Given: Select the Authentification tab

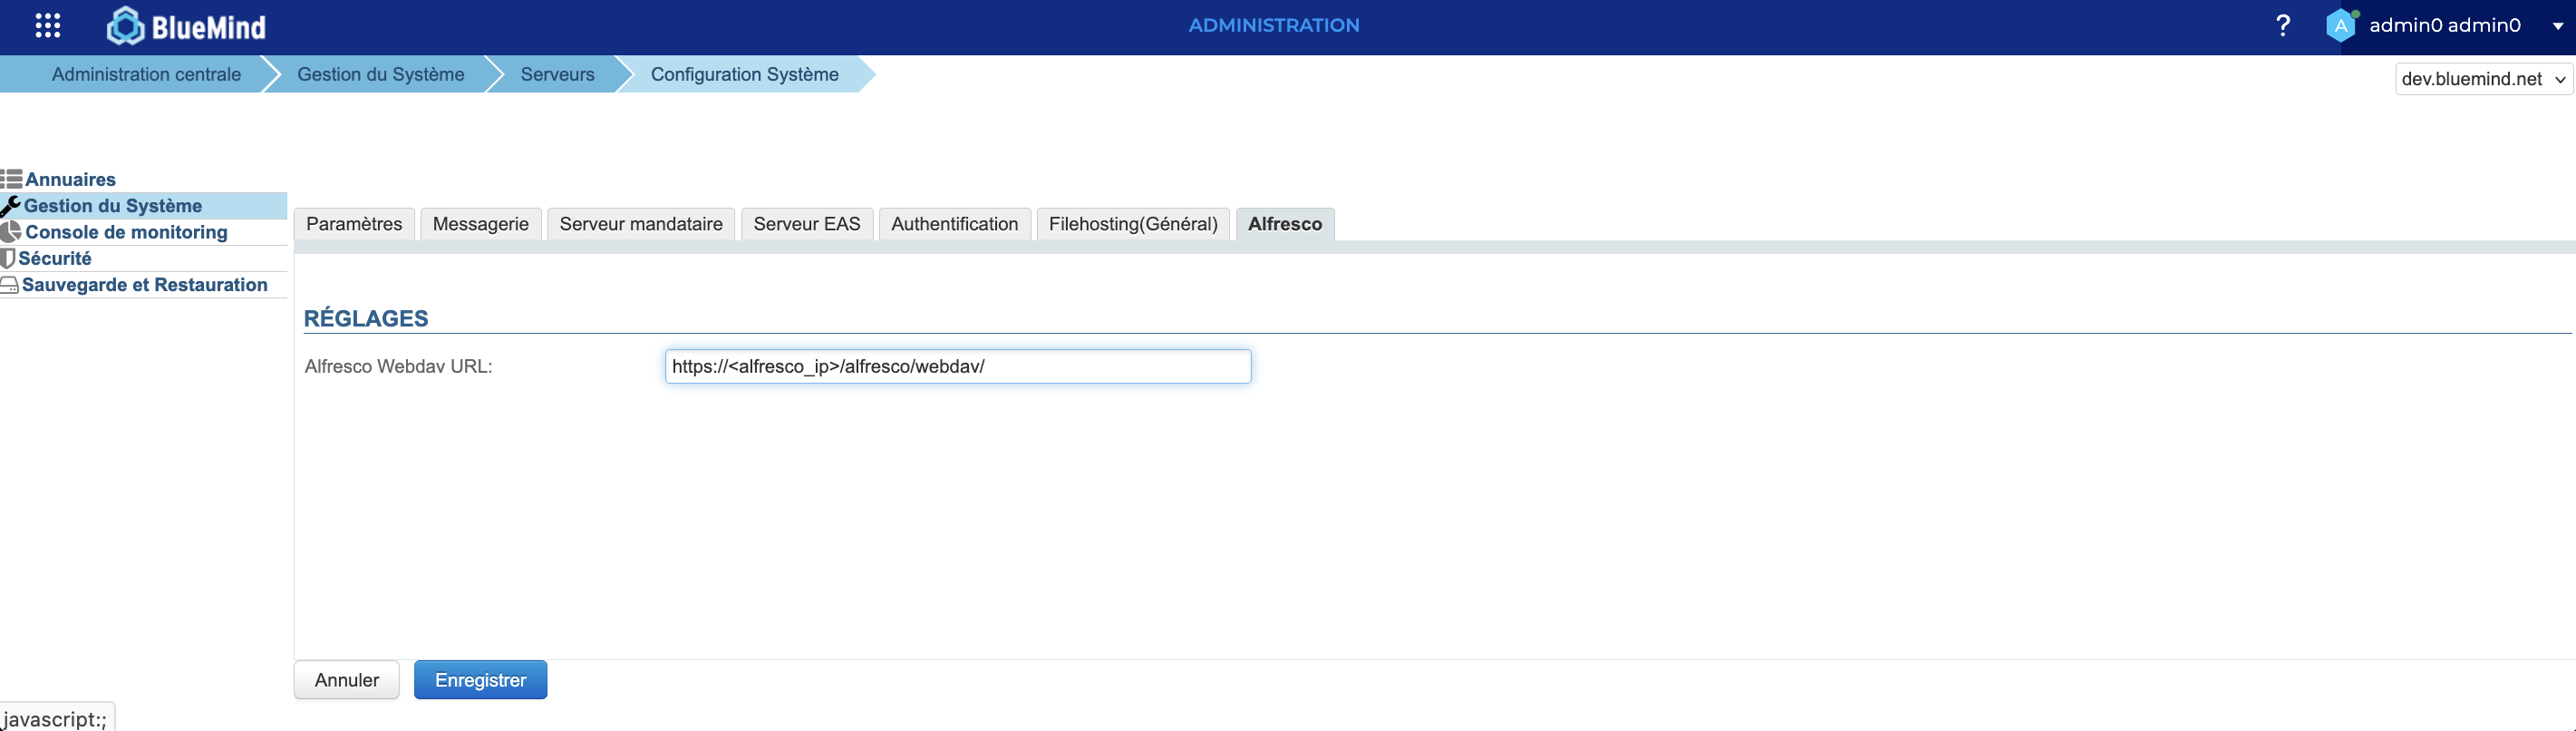Looking at the screenshot, I should [954, 224].
